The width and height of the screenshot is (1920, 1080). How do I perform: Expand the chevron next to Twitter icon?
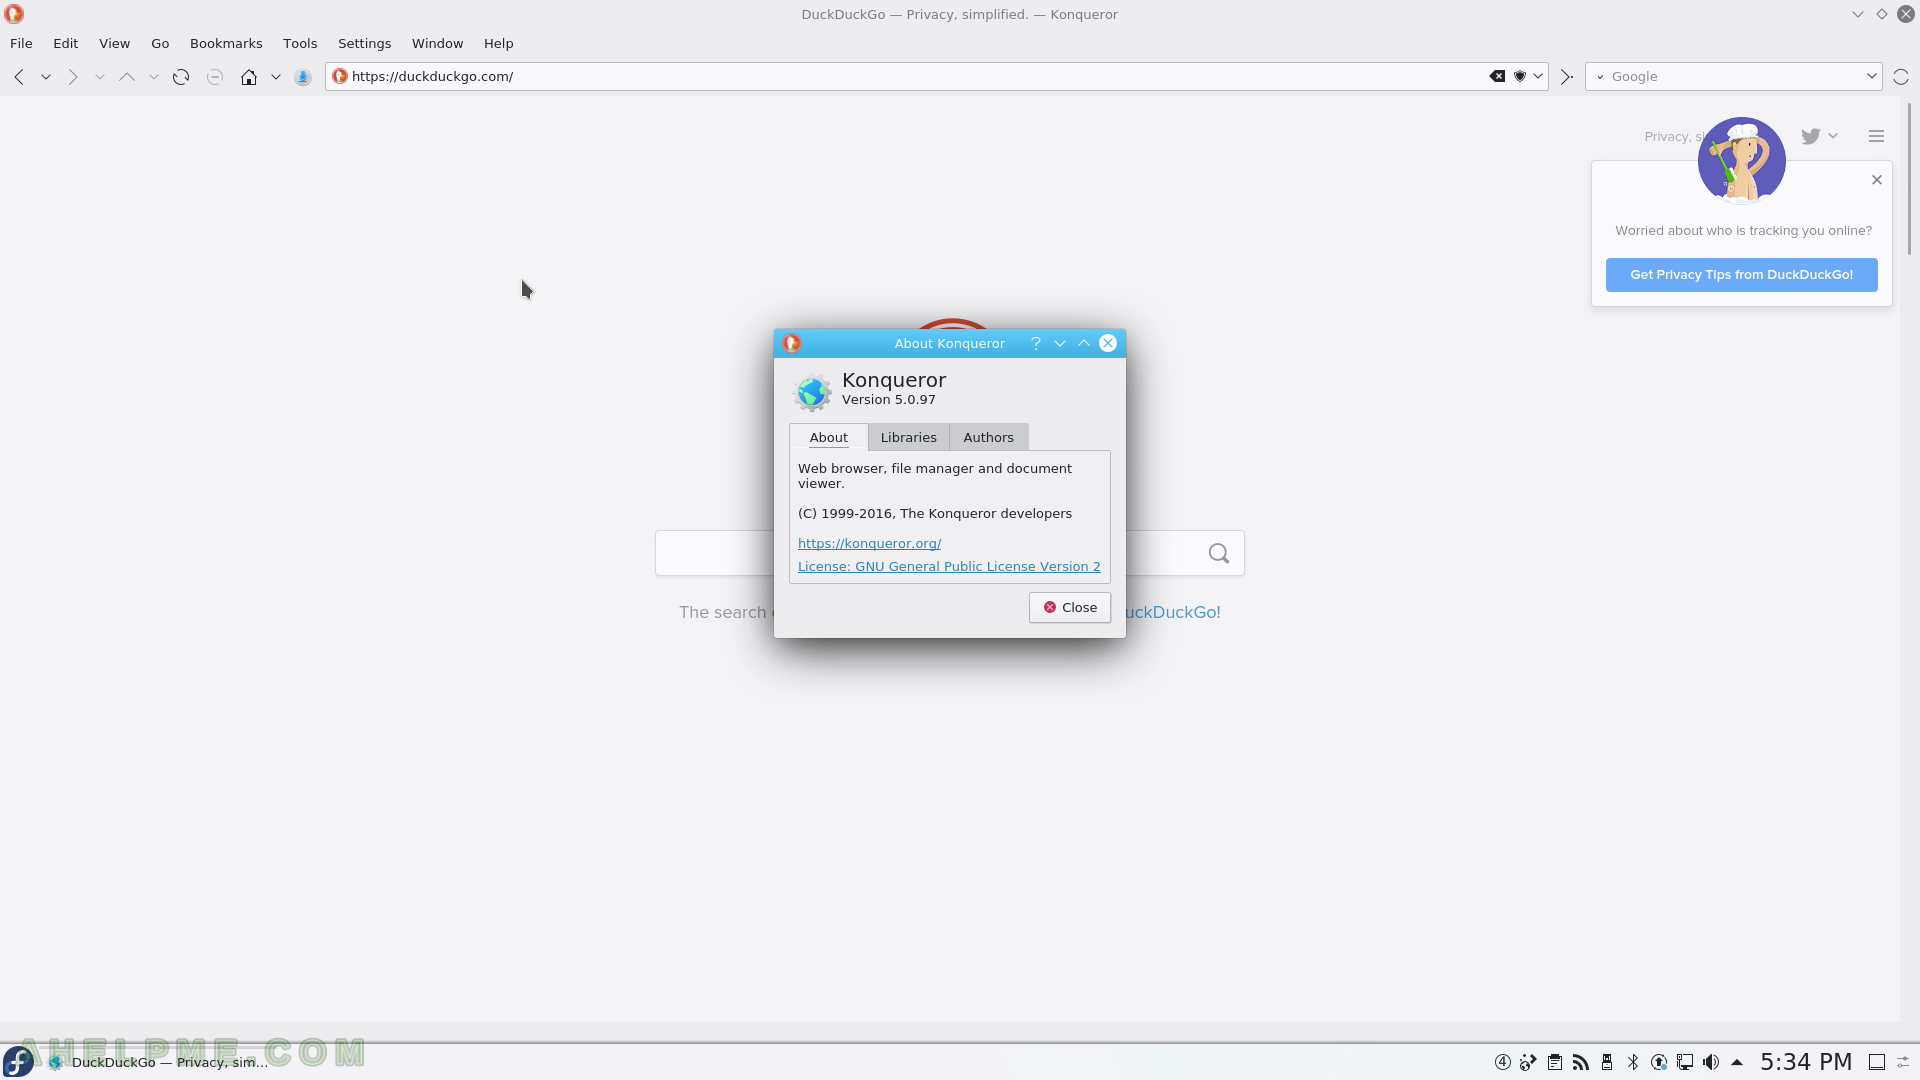tap(1833, 136)
